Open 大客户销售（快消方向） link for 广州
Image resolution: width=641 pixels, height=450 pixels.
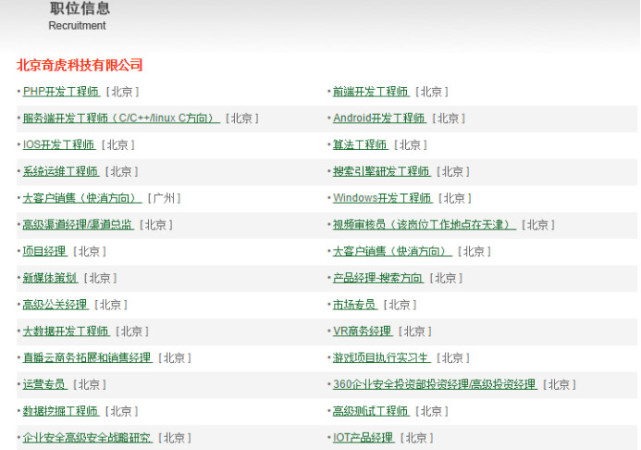click(x=82, y=198)
